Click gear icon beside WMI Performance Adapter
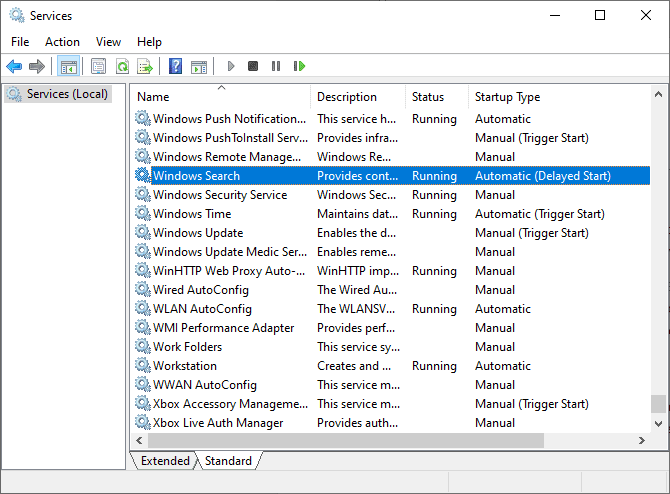 coord(143,327)
